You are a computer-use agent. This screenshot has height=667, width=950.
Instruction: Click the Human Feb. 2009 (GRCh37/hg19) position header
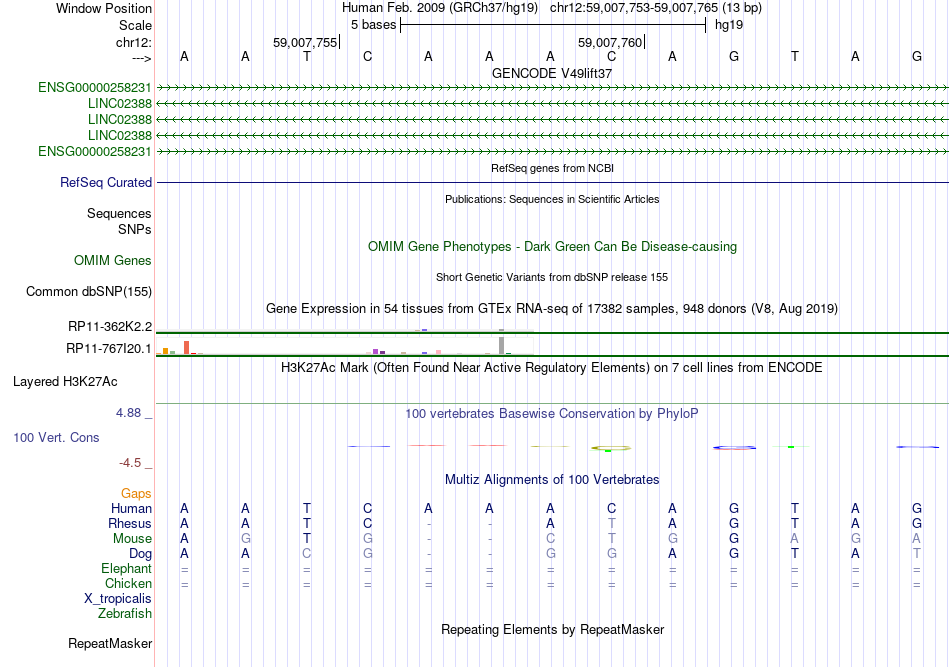[x=439, y=8]
